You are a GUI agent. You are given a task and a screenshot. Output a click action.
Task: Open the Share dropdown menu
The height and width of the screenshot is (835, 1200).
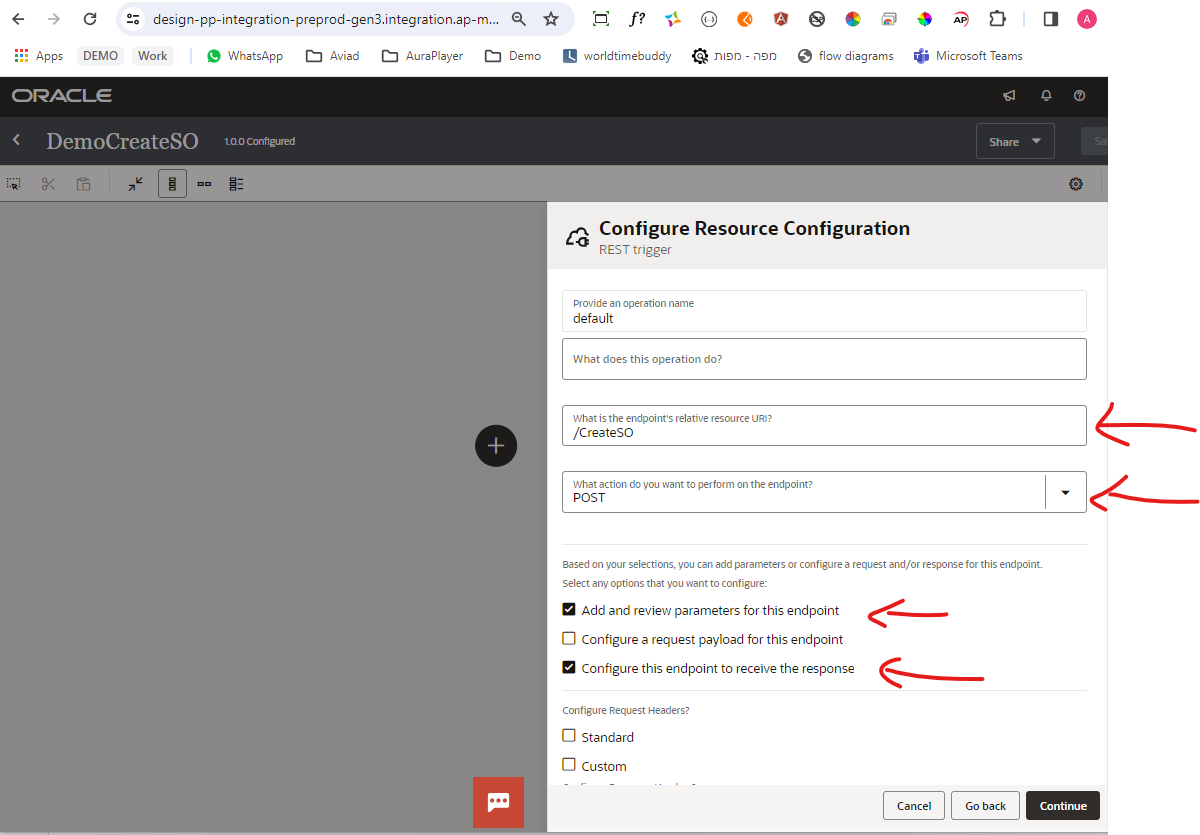[x=1014, y=142]
